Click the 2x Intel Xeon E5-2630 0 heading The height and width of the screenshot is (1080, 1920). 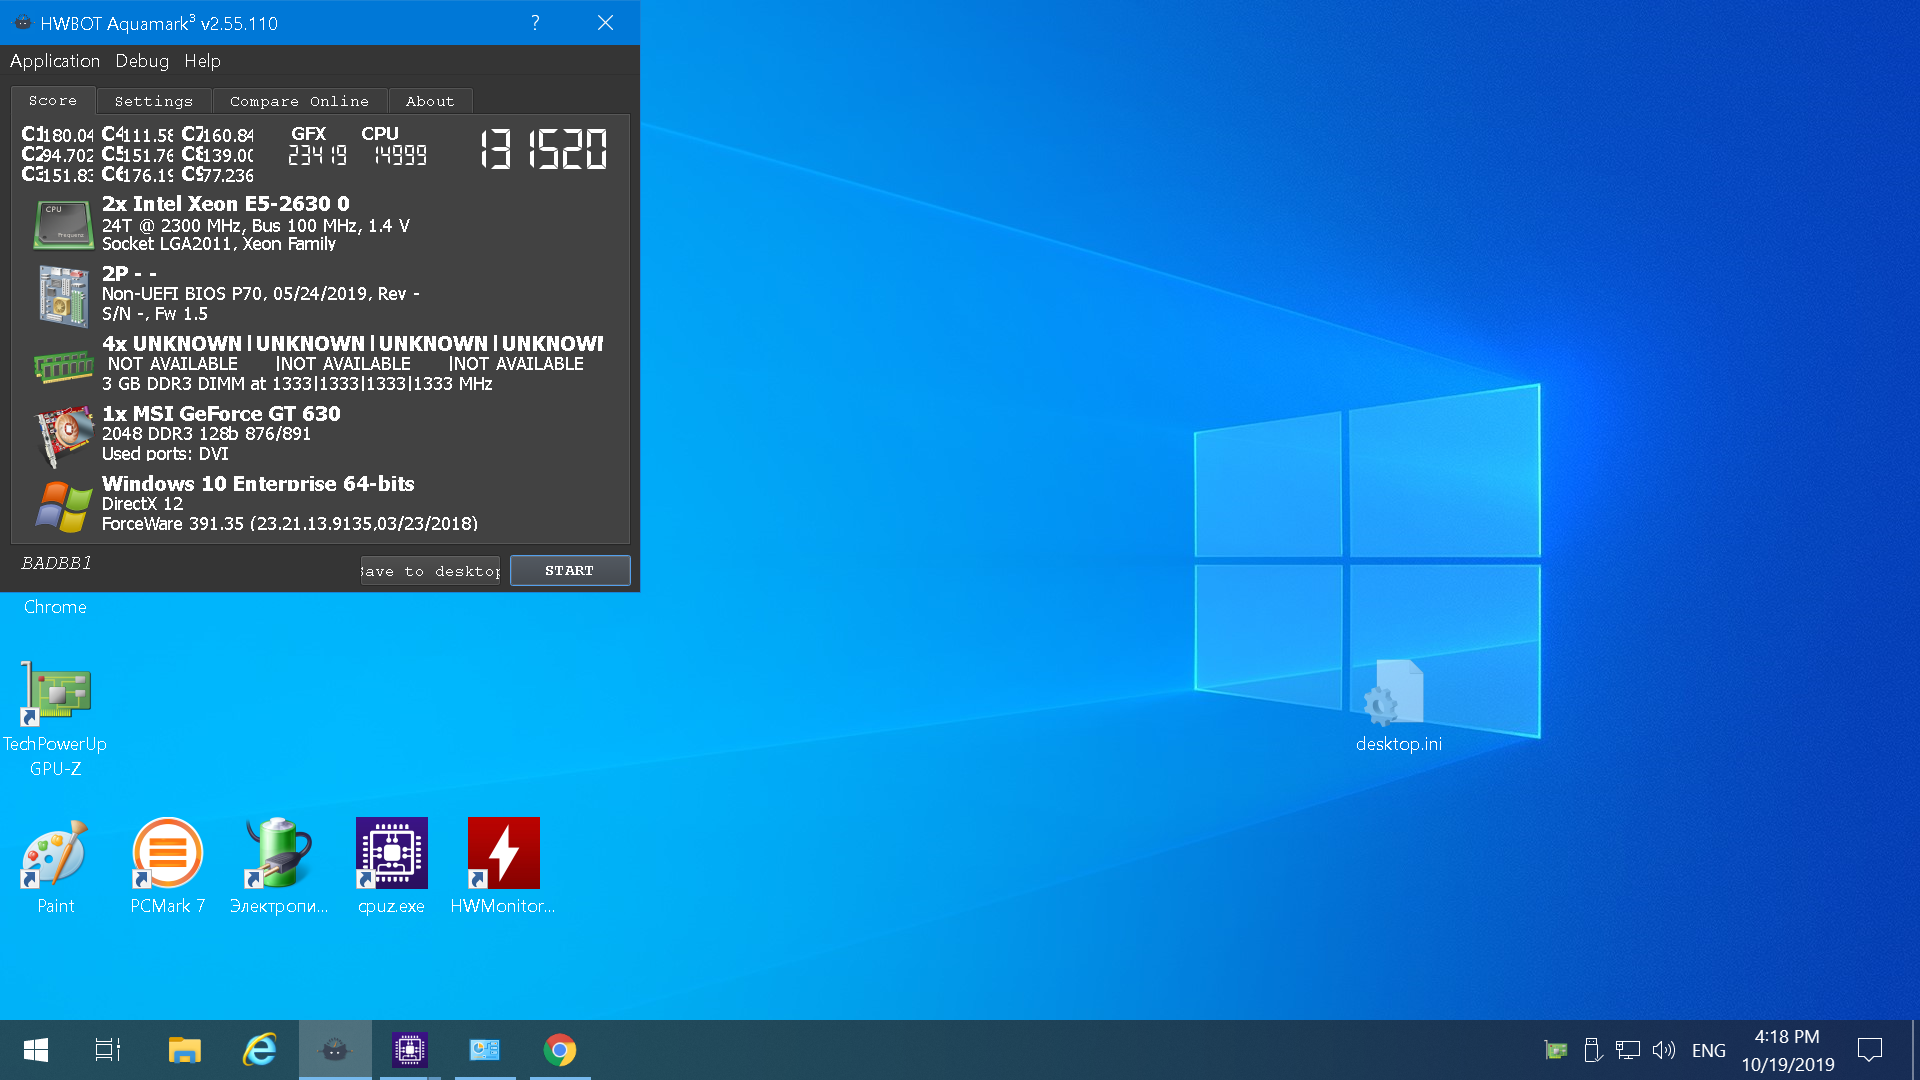click(x=226, y=203)
